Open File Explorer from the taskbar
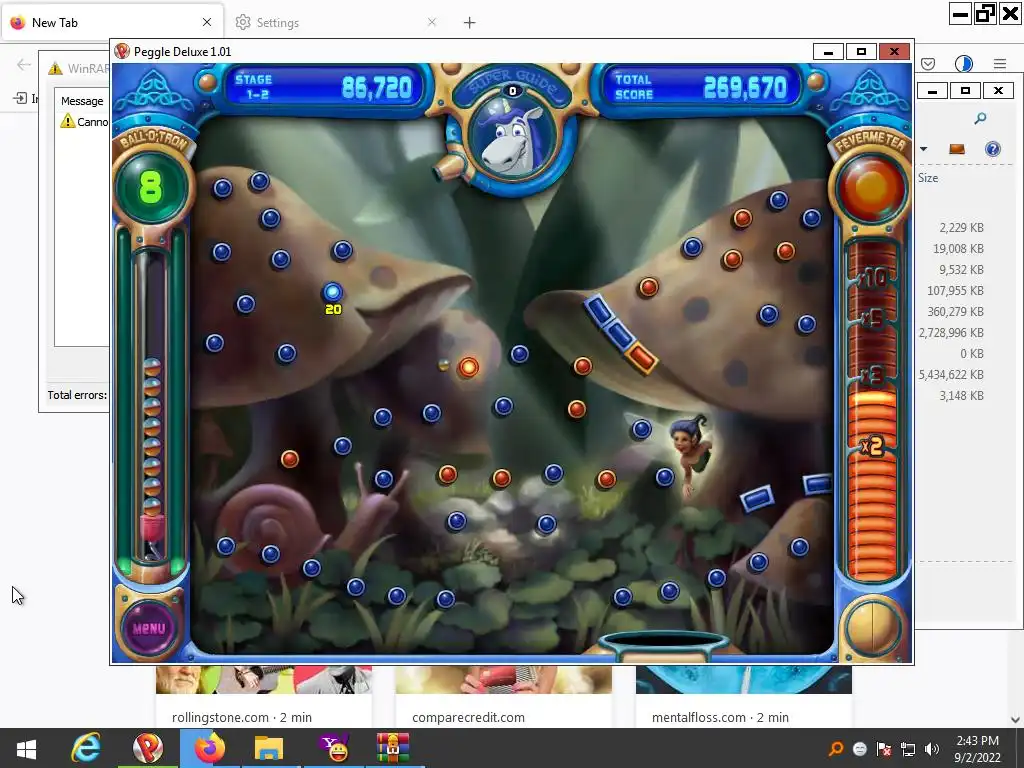The width and height of the screenshot is (1024, 768). tap(269, 748)
